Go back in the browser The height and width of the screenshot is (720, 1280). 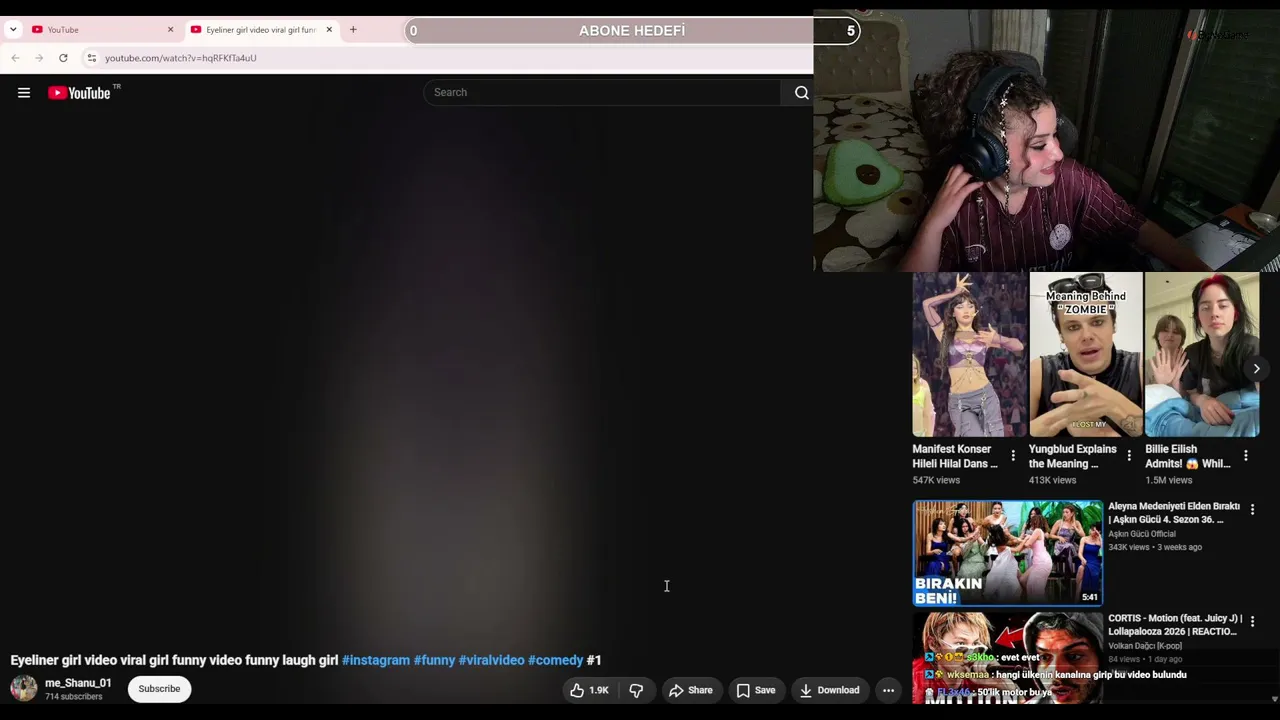pyautogui.click(x=15, y=58)
